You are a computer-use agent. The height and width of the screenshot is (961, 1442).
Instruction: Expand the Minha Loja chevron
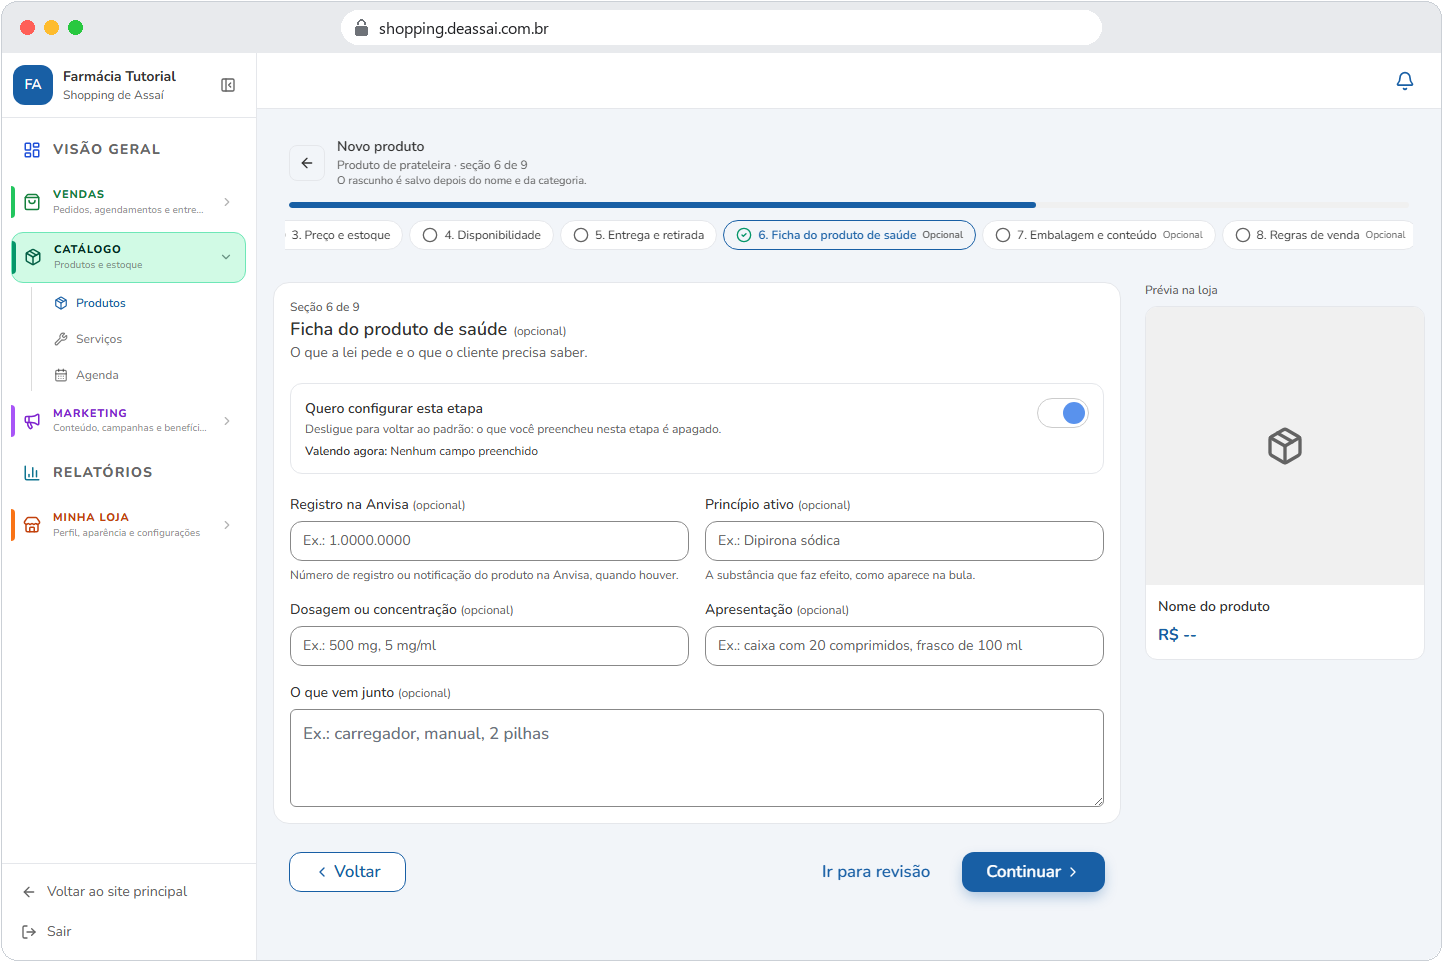[227, 525]
